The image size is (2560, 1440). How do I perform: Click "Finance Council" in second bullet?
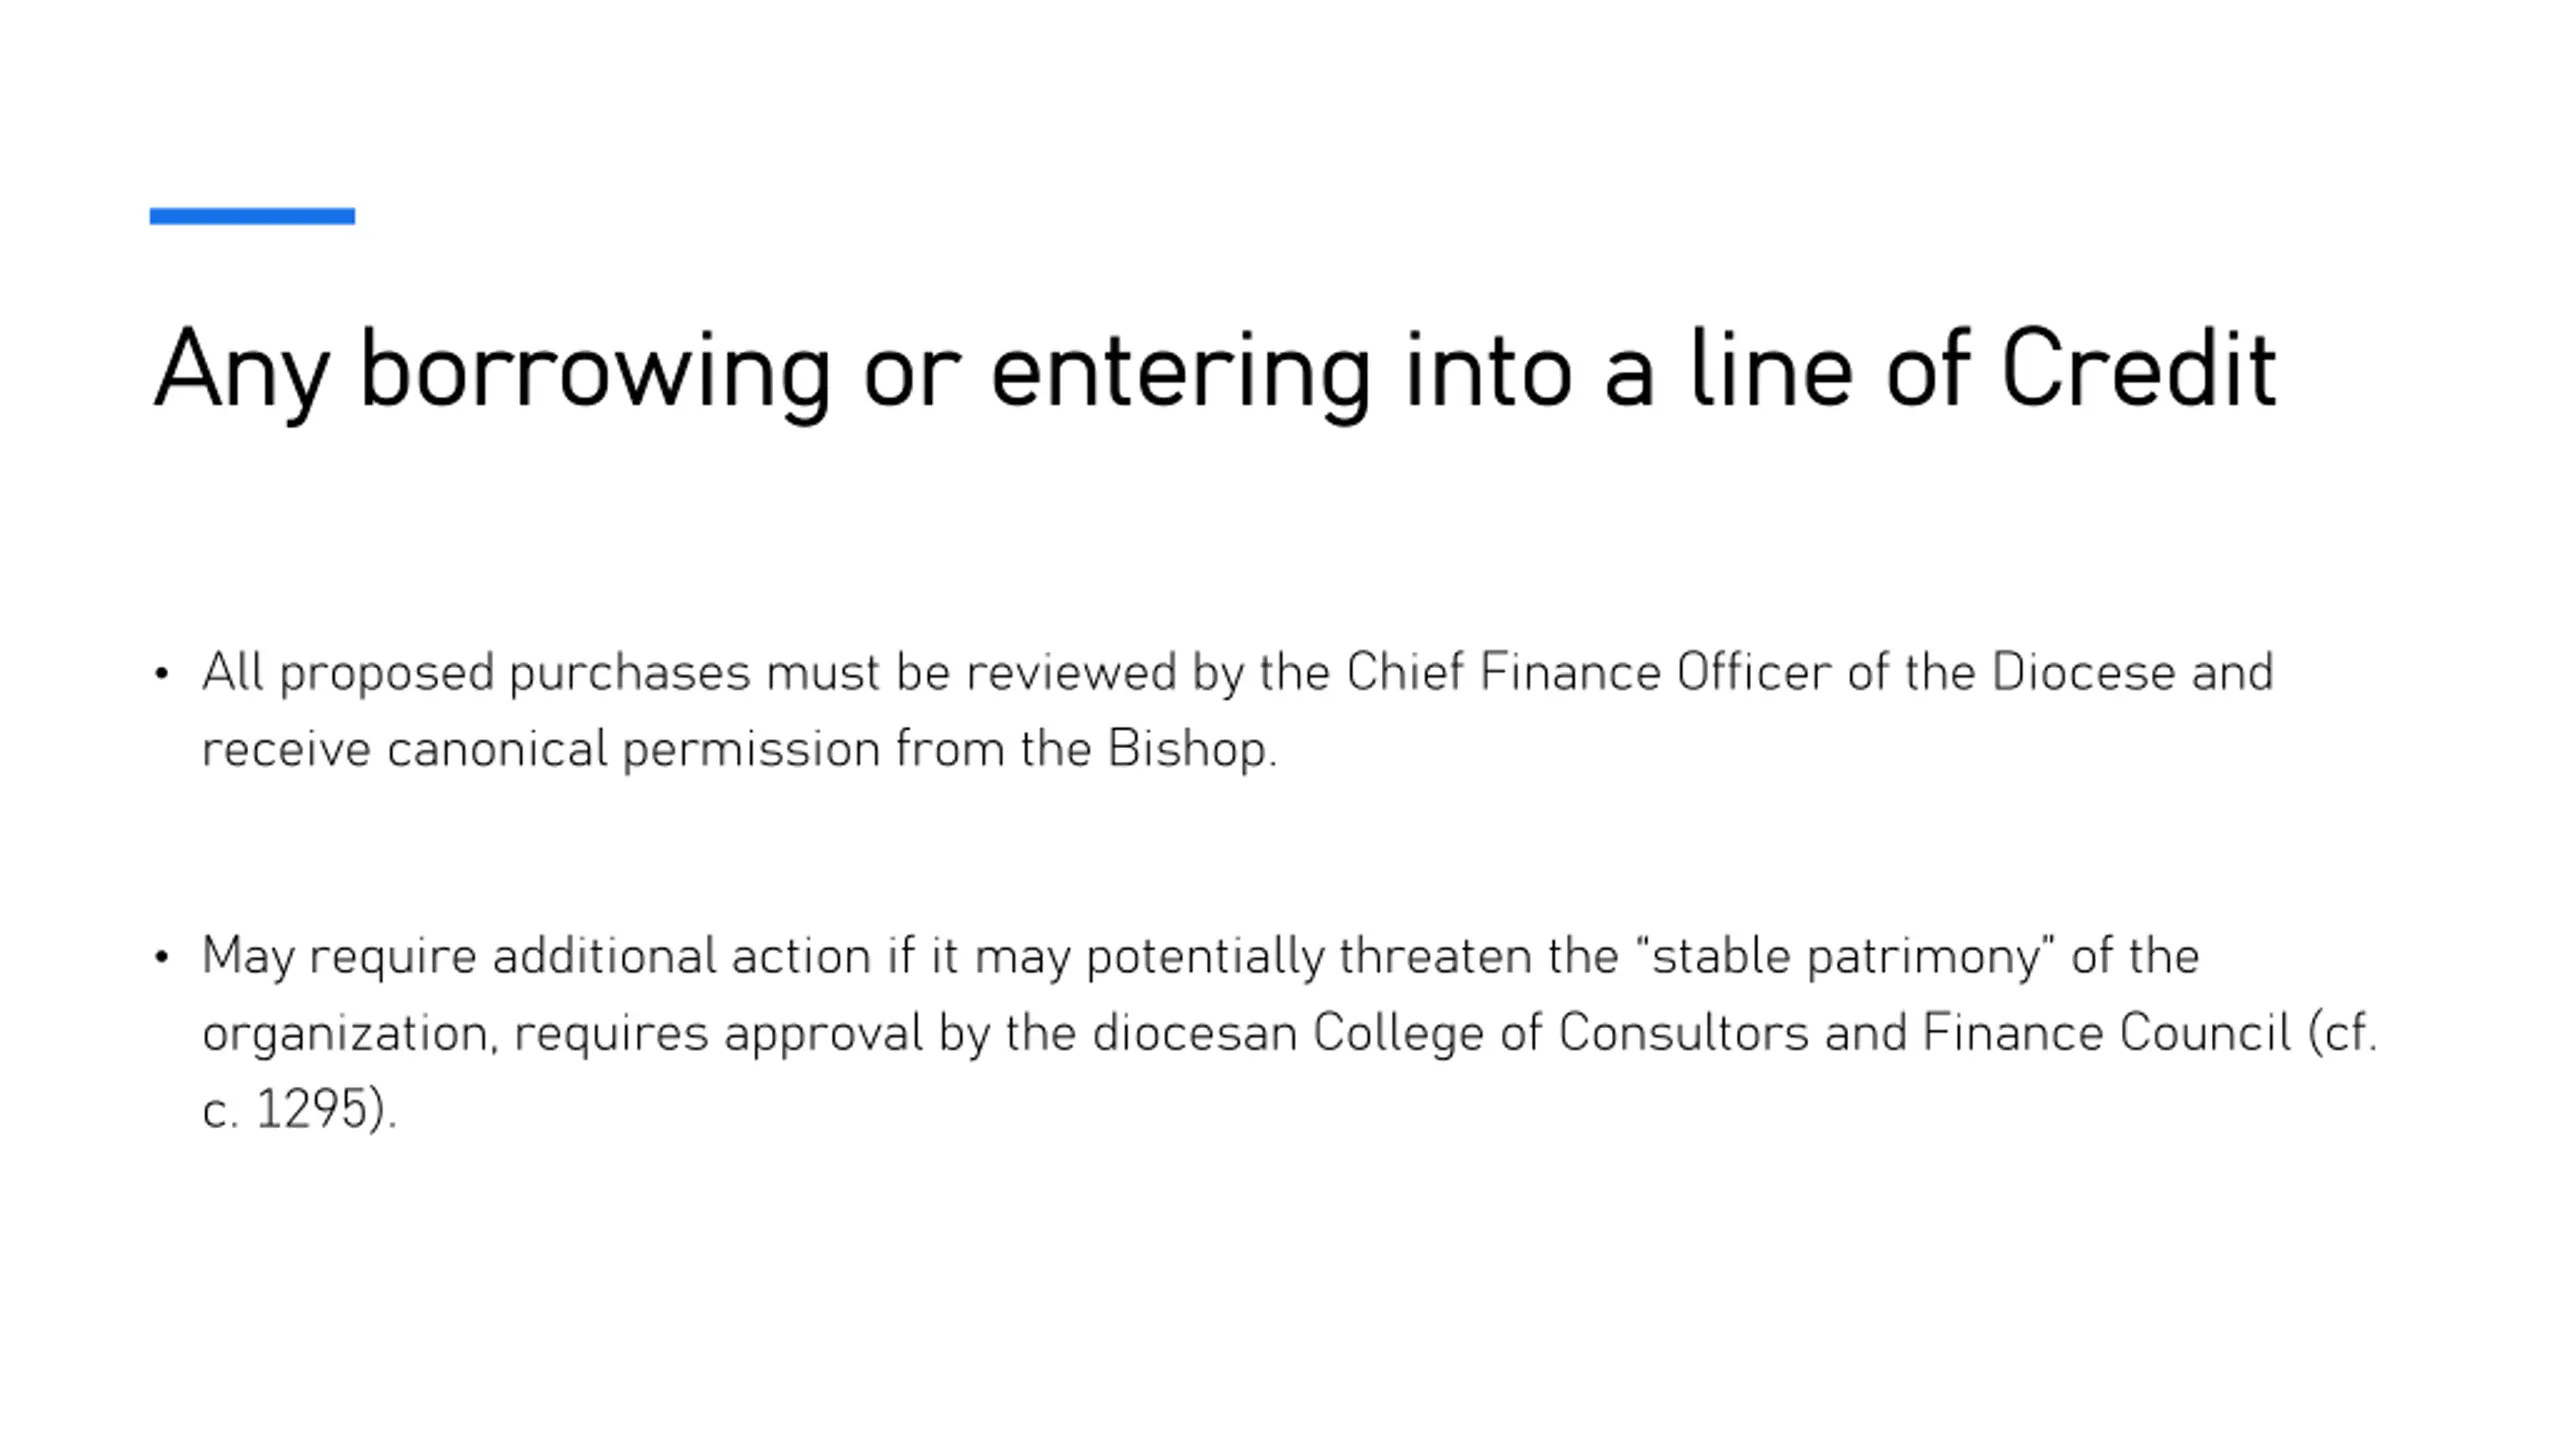pos(2107,1033)
